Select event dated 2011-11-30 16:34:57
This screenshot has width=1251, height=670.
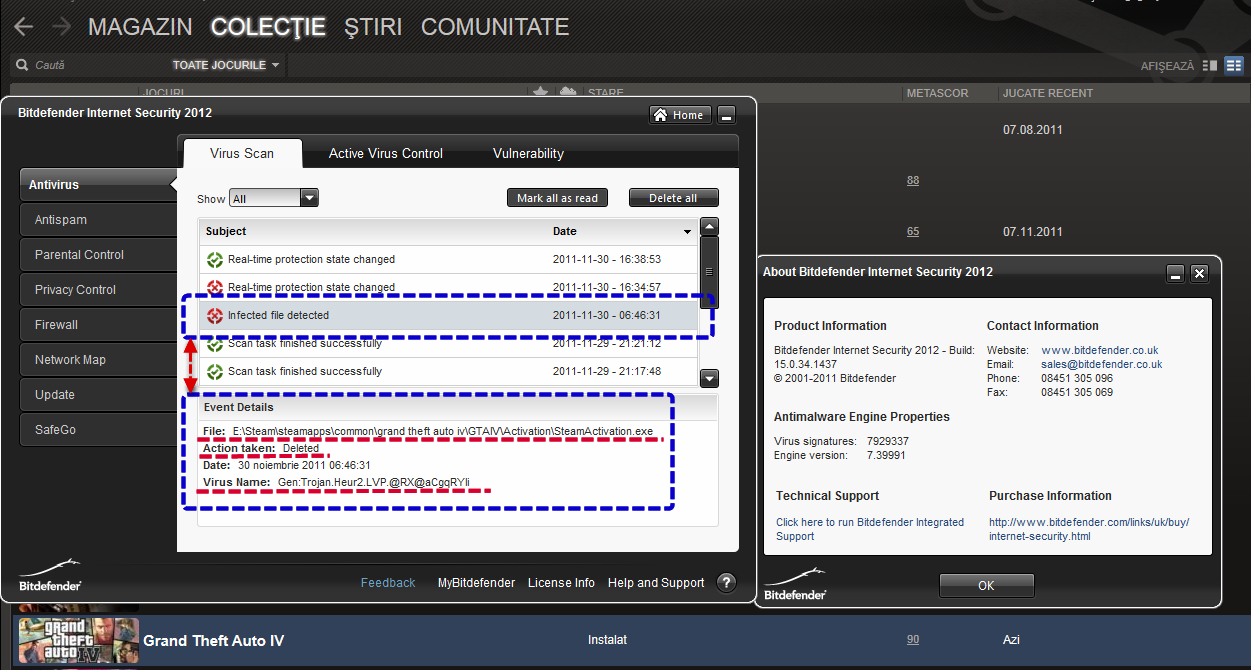pyautogui.click(x=447, y=287)
